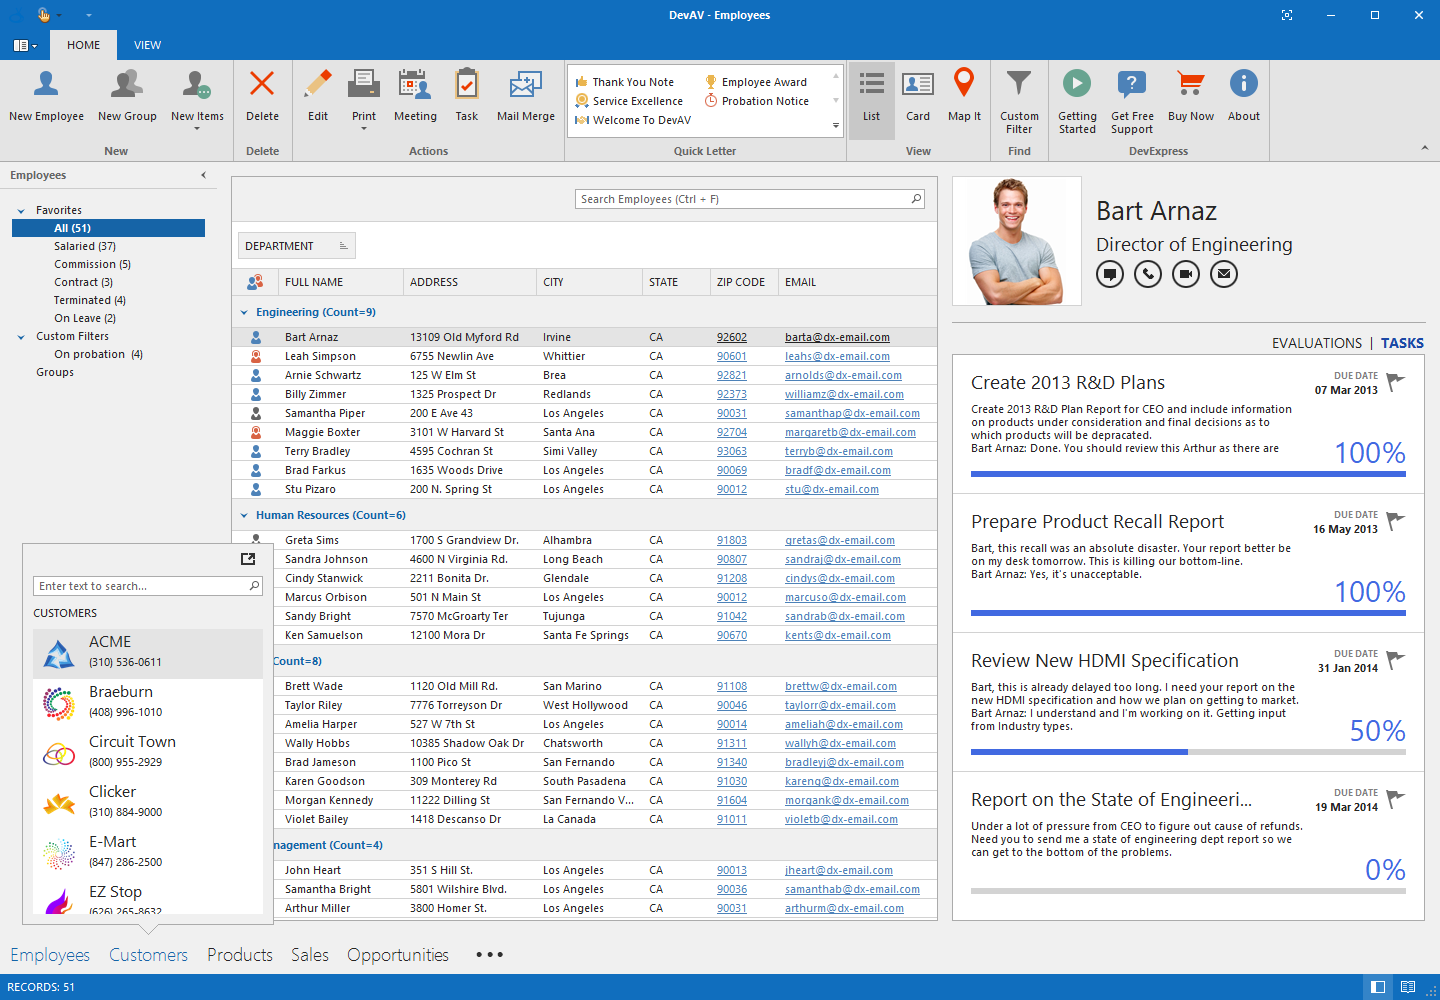Switch to the VIEW ribbon tab
This screenshot has height=1000, width=1440.
pyautogui.click(x=147, y=45)
